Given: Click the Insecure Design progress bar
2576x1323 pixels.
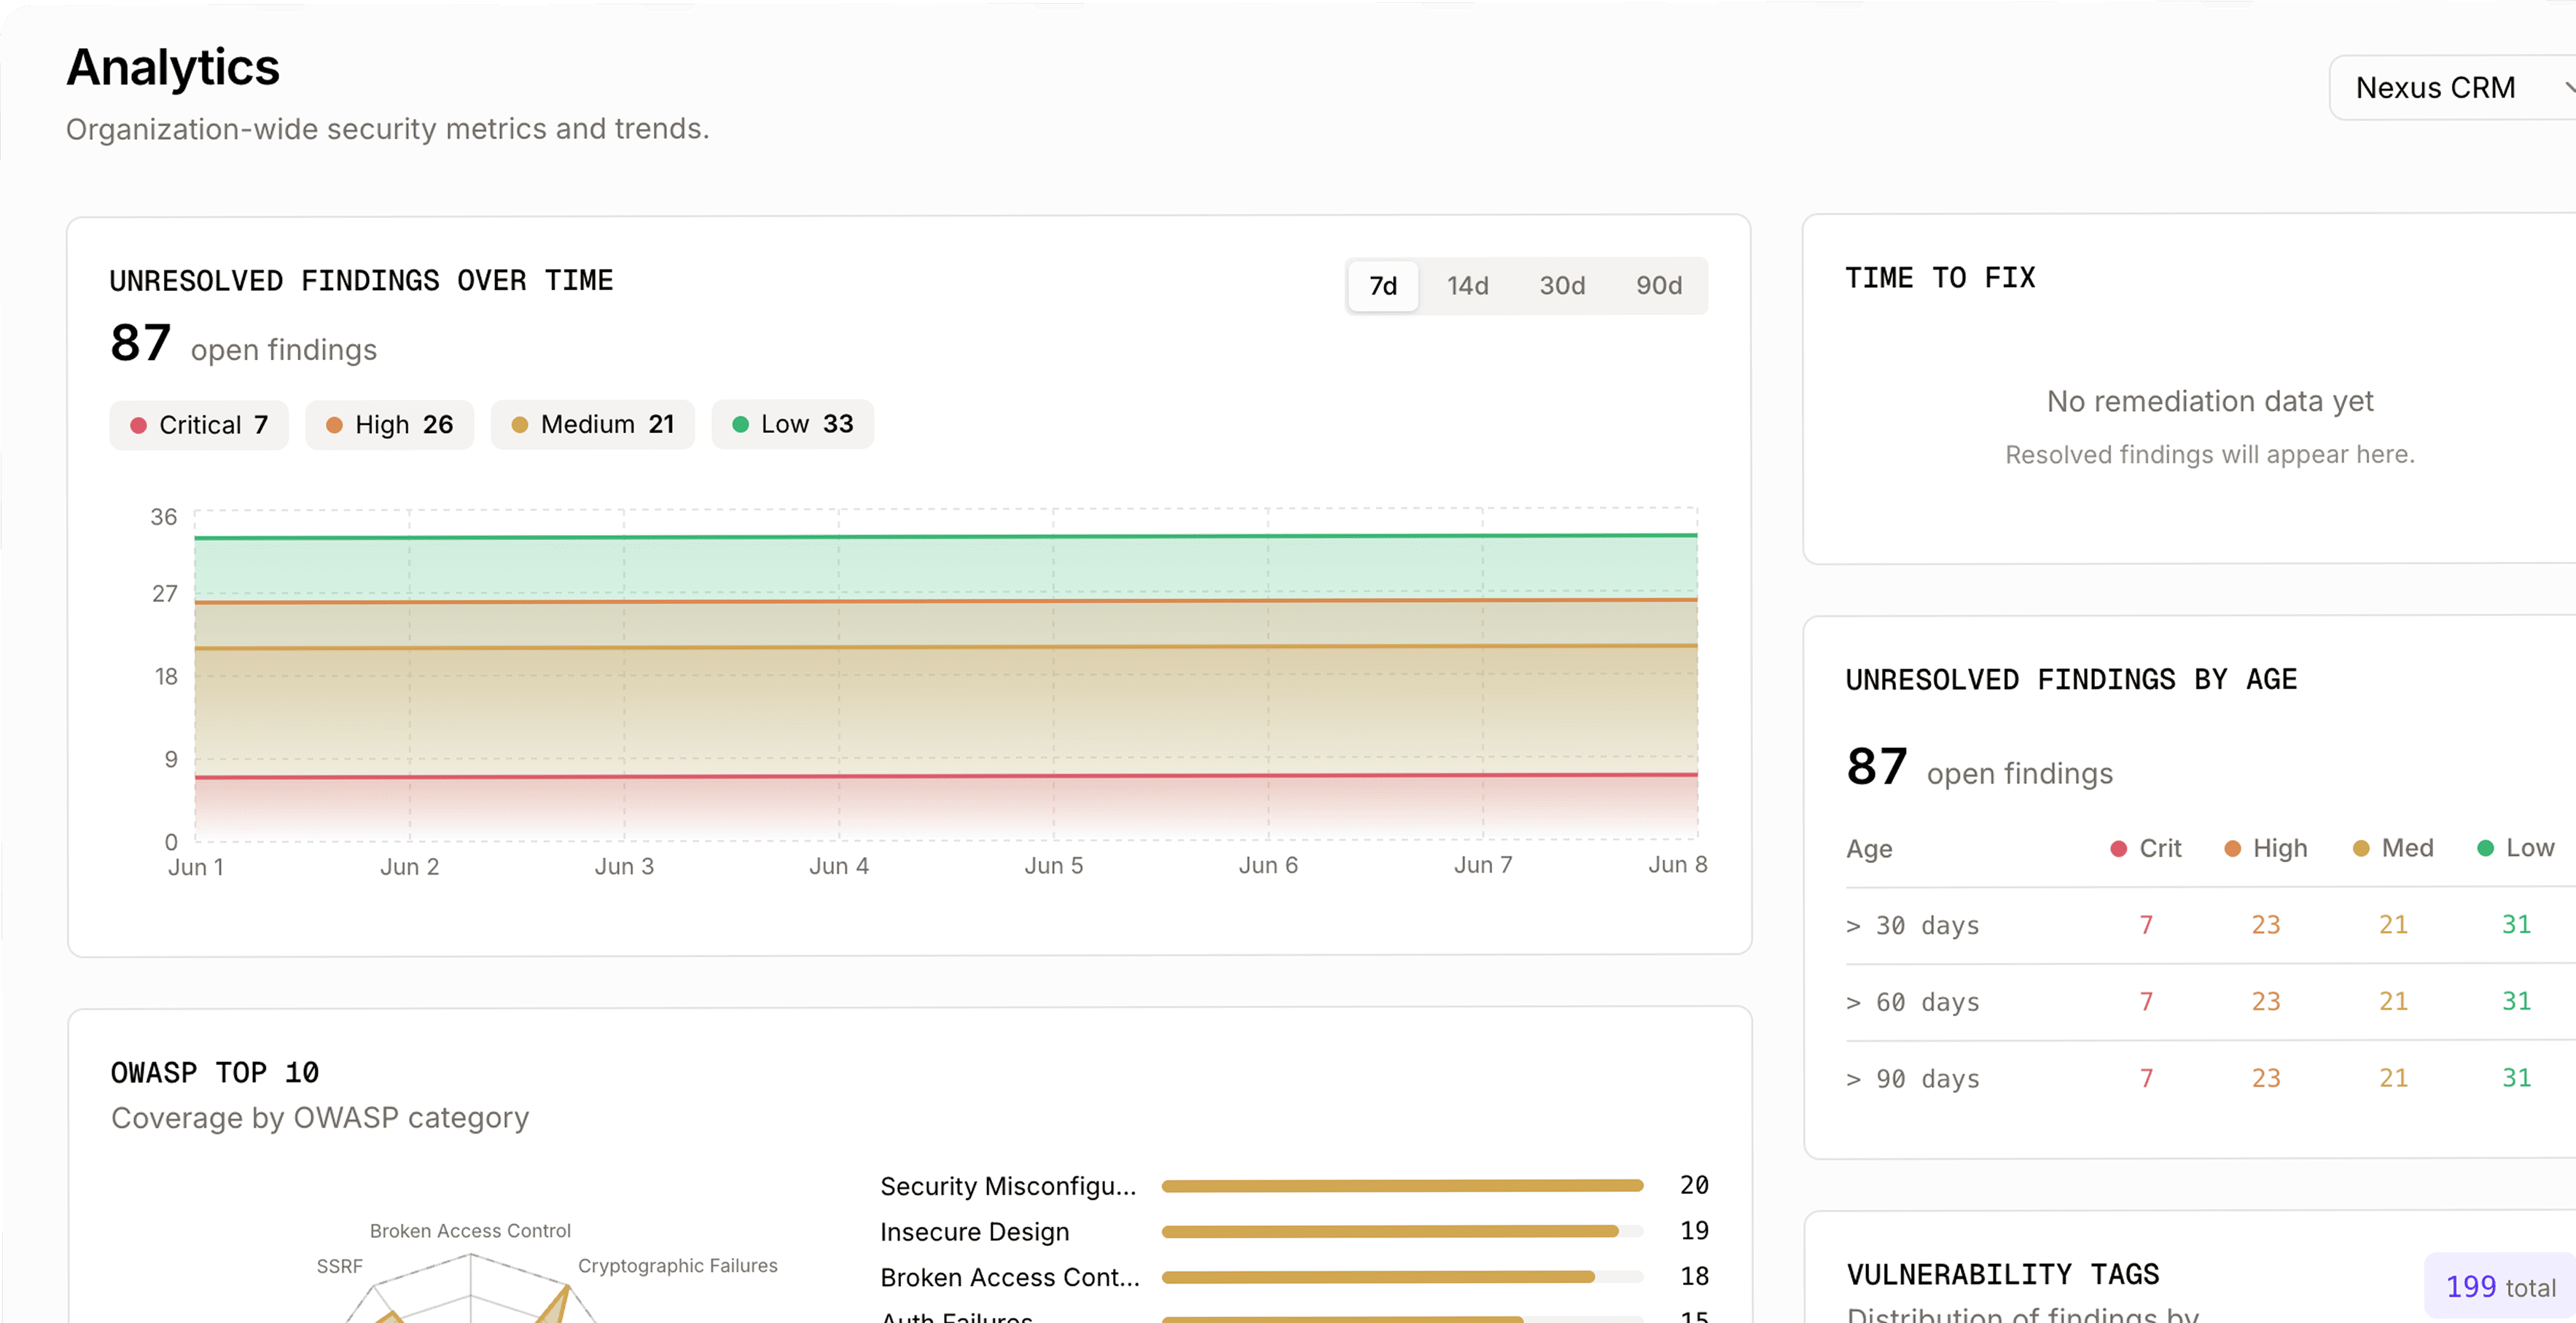Looking at the screenshot, I should pos(1402,1232).
